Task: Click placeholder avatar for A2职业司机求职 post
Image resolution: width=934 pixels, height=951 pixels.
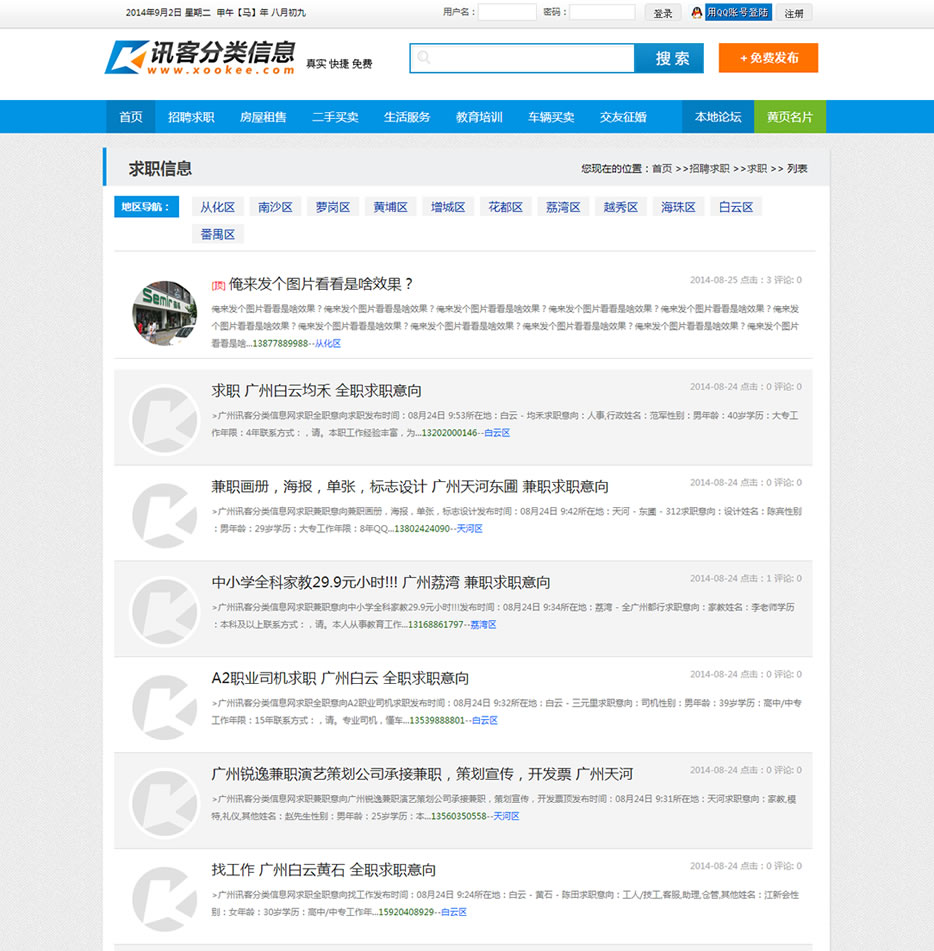Action: point(164,707)
